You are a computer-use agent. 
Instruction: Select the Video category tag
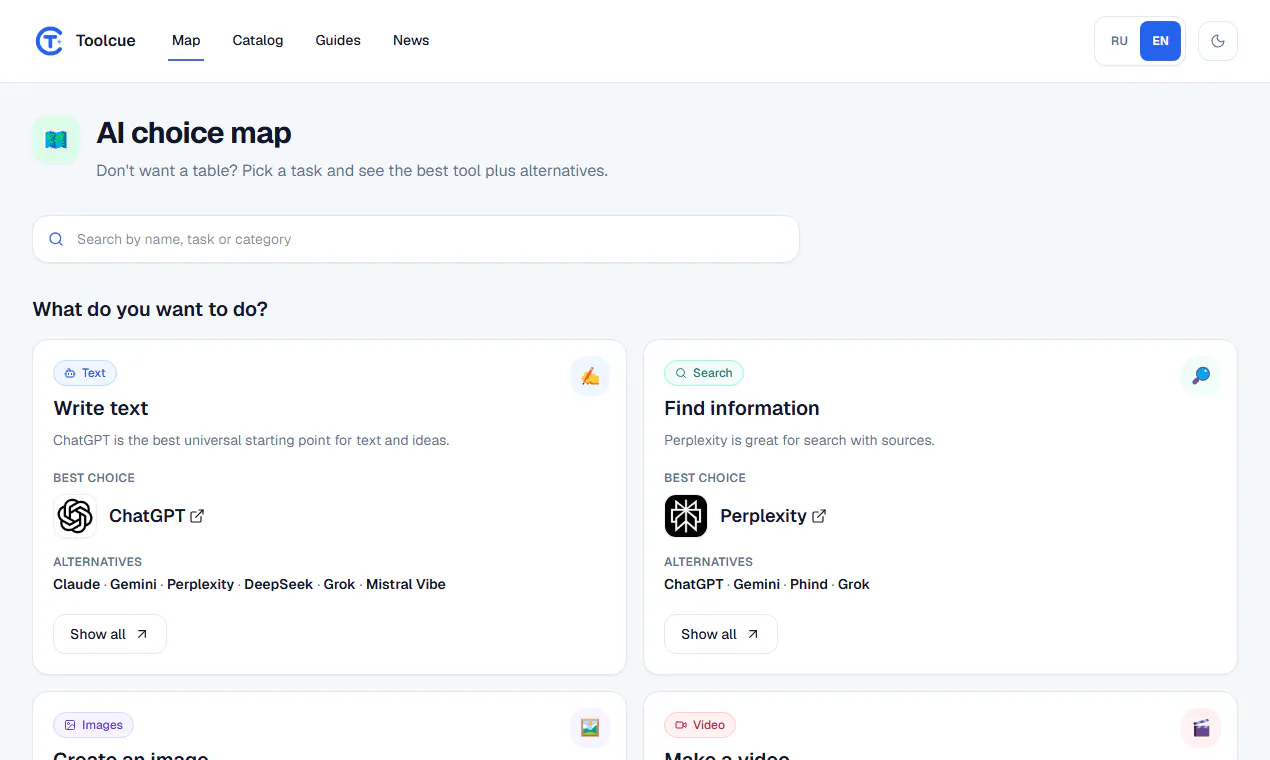coord(700,725)
